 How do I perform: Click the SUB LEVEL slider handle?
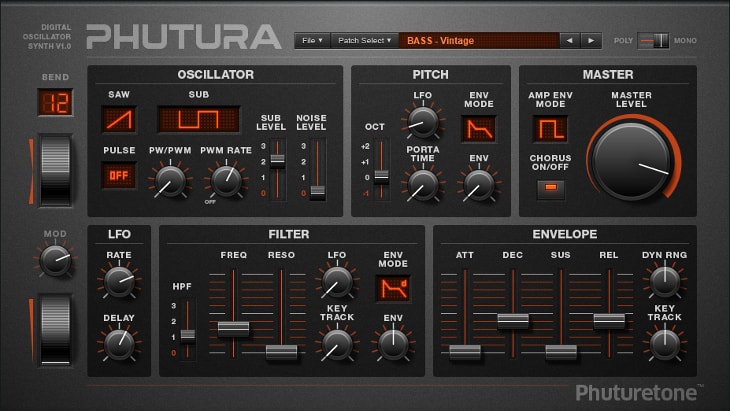[277, 161]
